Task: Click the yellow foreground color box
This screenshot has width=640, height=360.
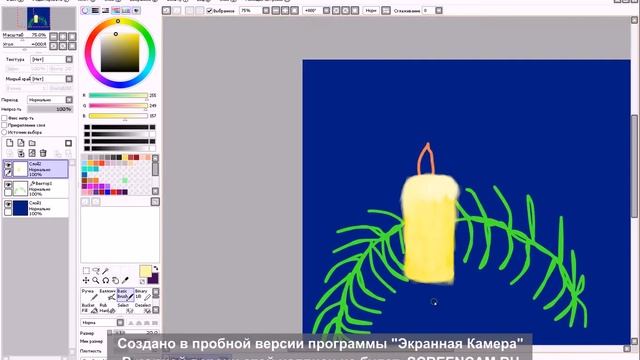Action: [145, 271]
